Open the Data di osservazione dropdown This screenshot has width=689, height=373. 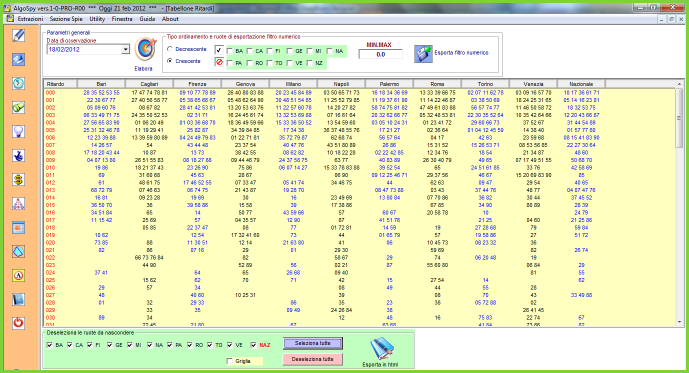pyautogui.click(x=125, y=50)
